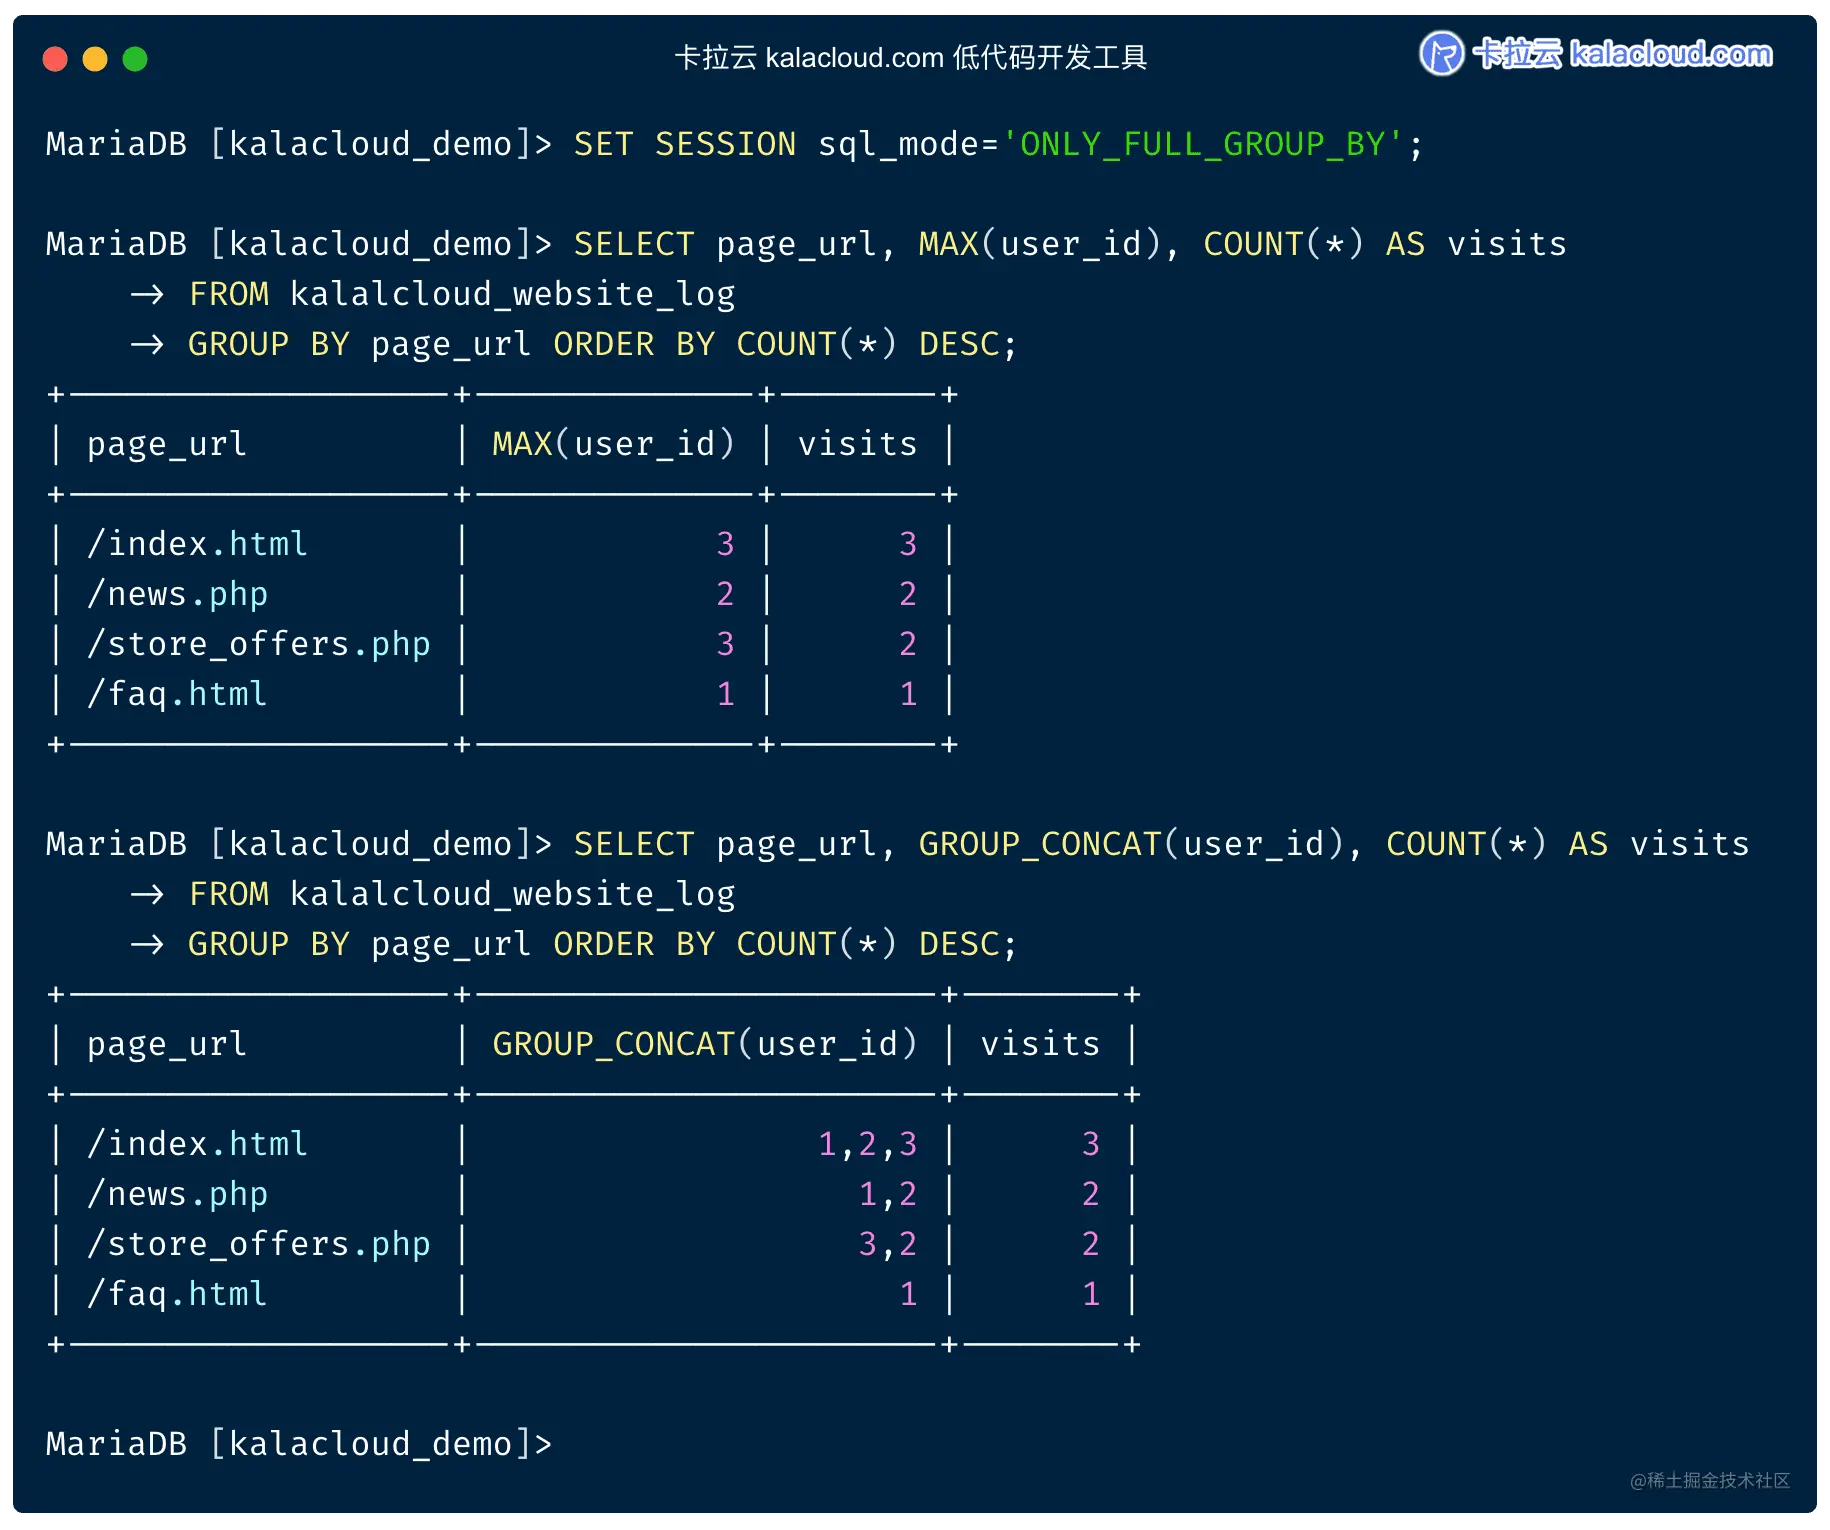Viewport: 1830px width, 1530px height.
Task: Click the 1,2 group concat value
Action: 888,1194
